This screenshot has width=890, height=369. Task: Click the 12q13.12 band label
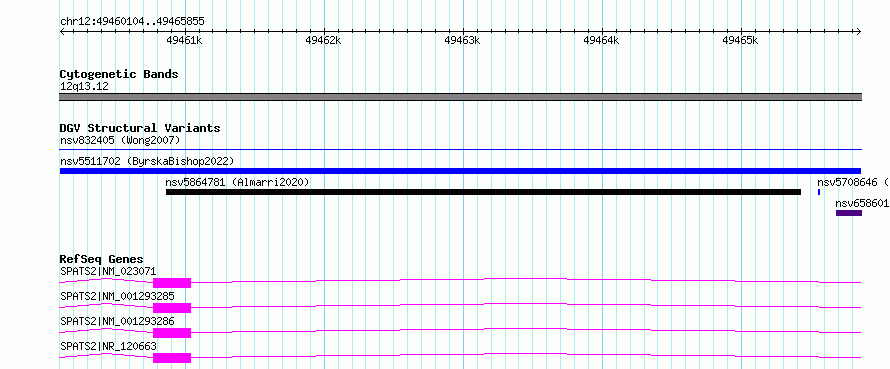[84, 87]
